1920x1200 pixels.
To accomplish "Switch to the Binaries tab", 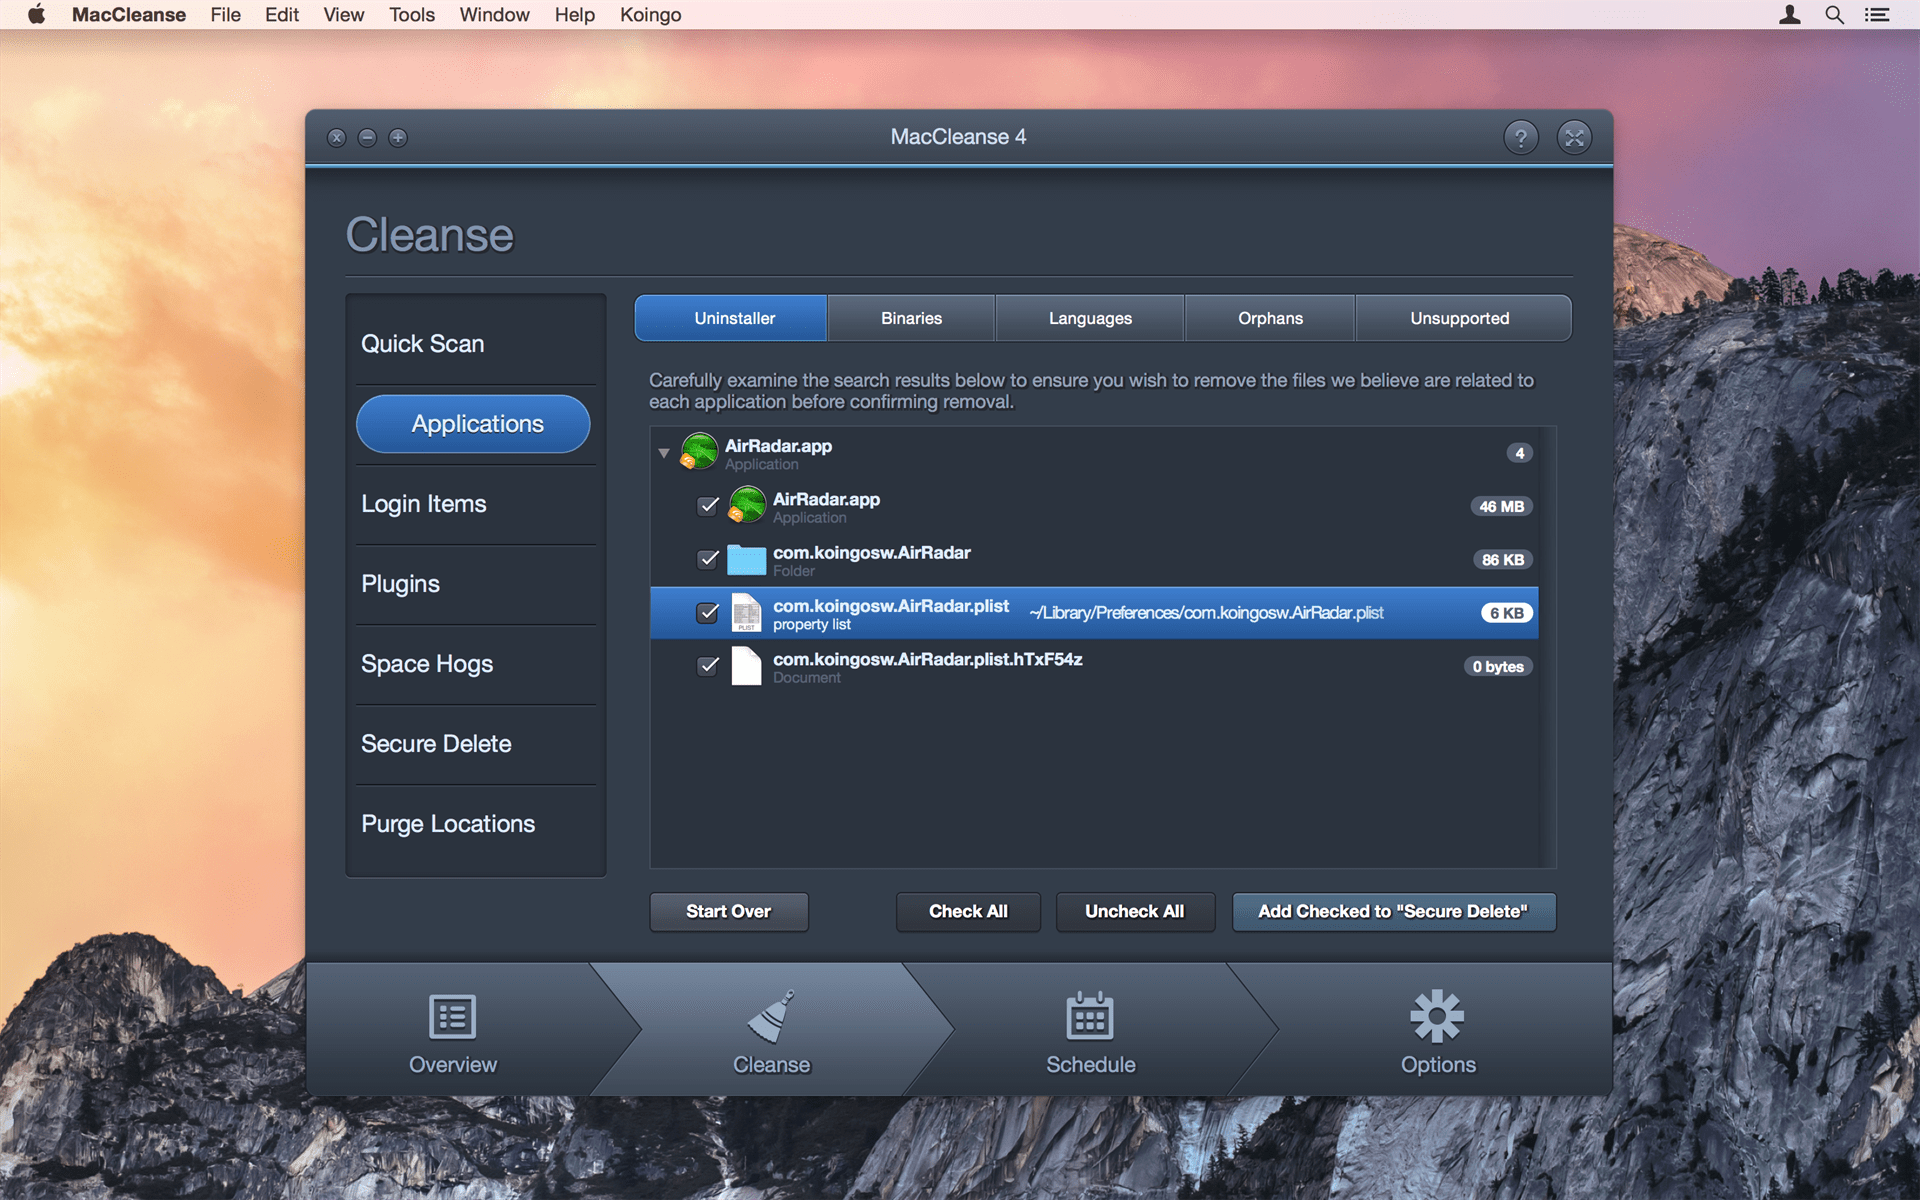I will [911, 318].
